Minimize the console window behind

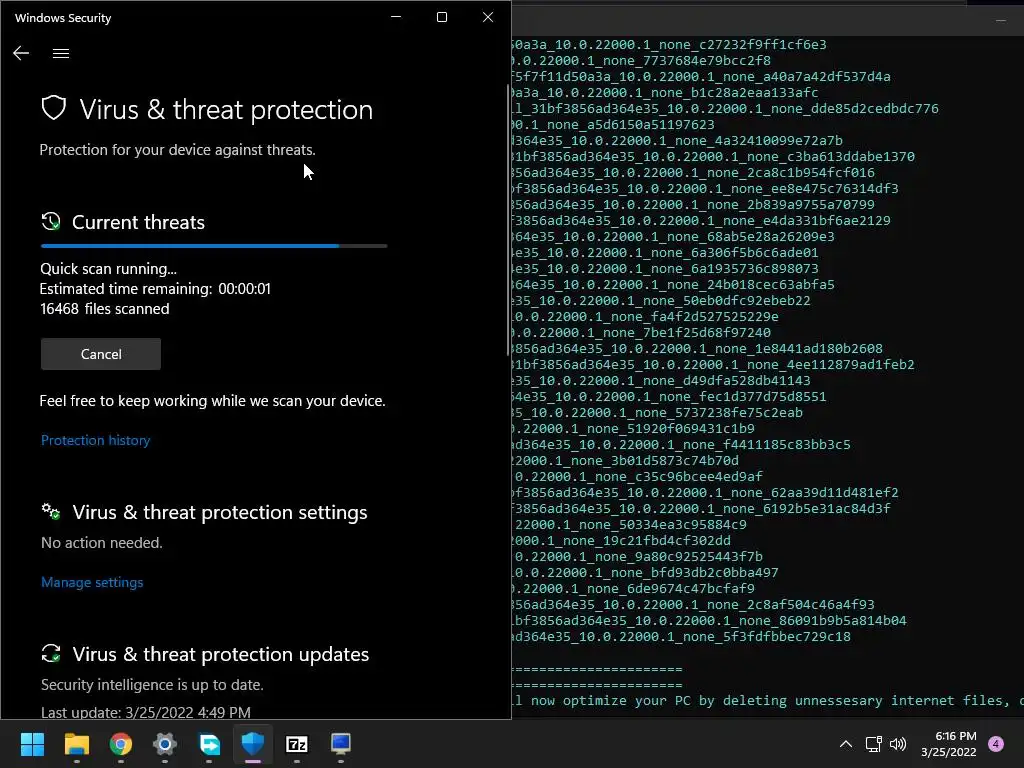pyautogui.click(x=1000, y=21)
